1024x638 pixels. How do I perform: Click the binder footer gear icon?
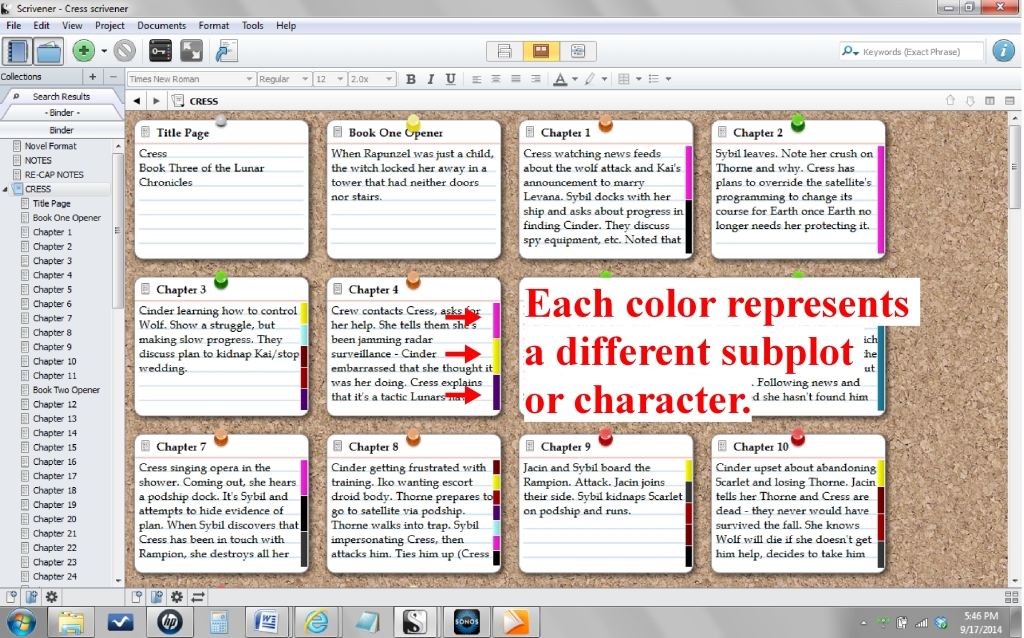pyautogui.click(x=51, y=596)
